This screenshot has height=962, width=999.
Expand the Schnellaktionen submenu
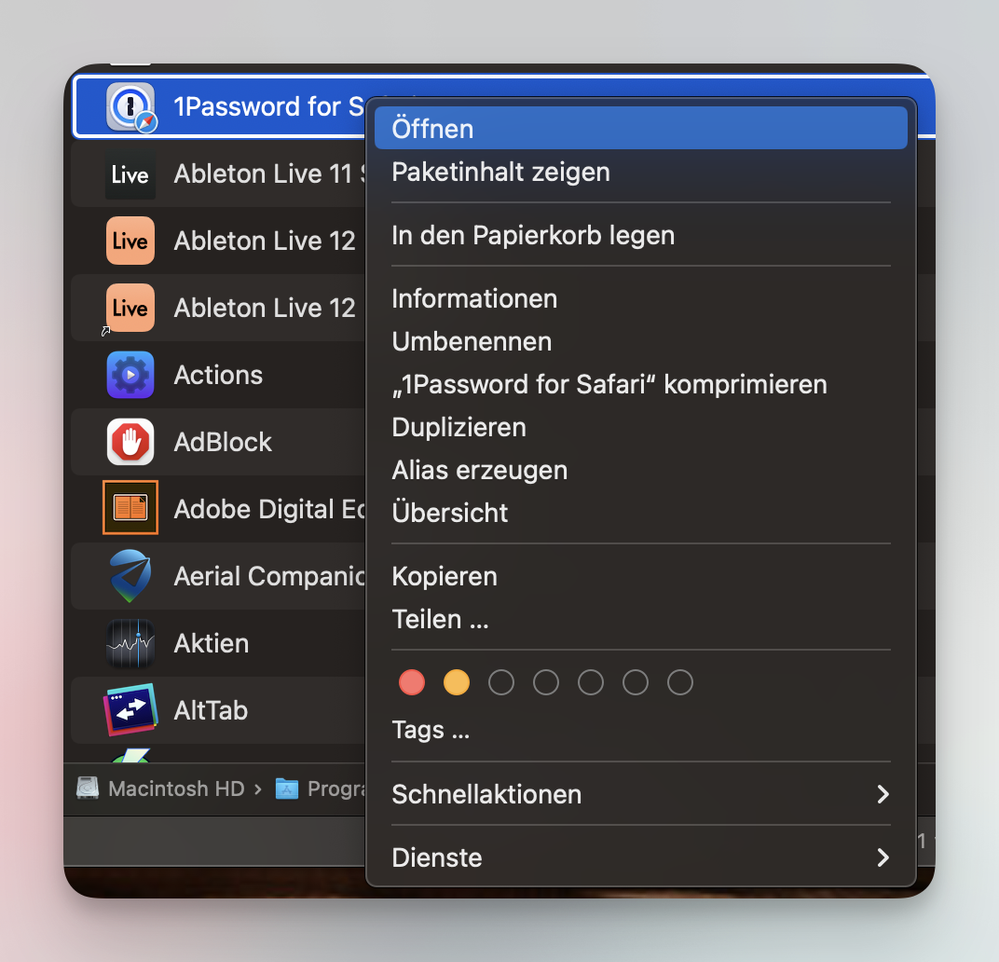(x=640, y=794)
